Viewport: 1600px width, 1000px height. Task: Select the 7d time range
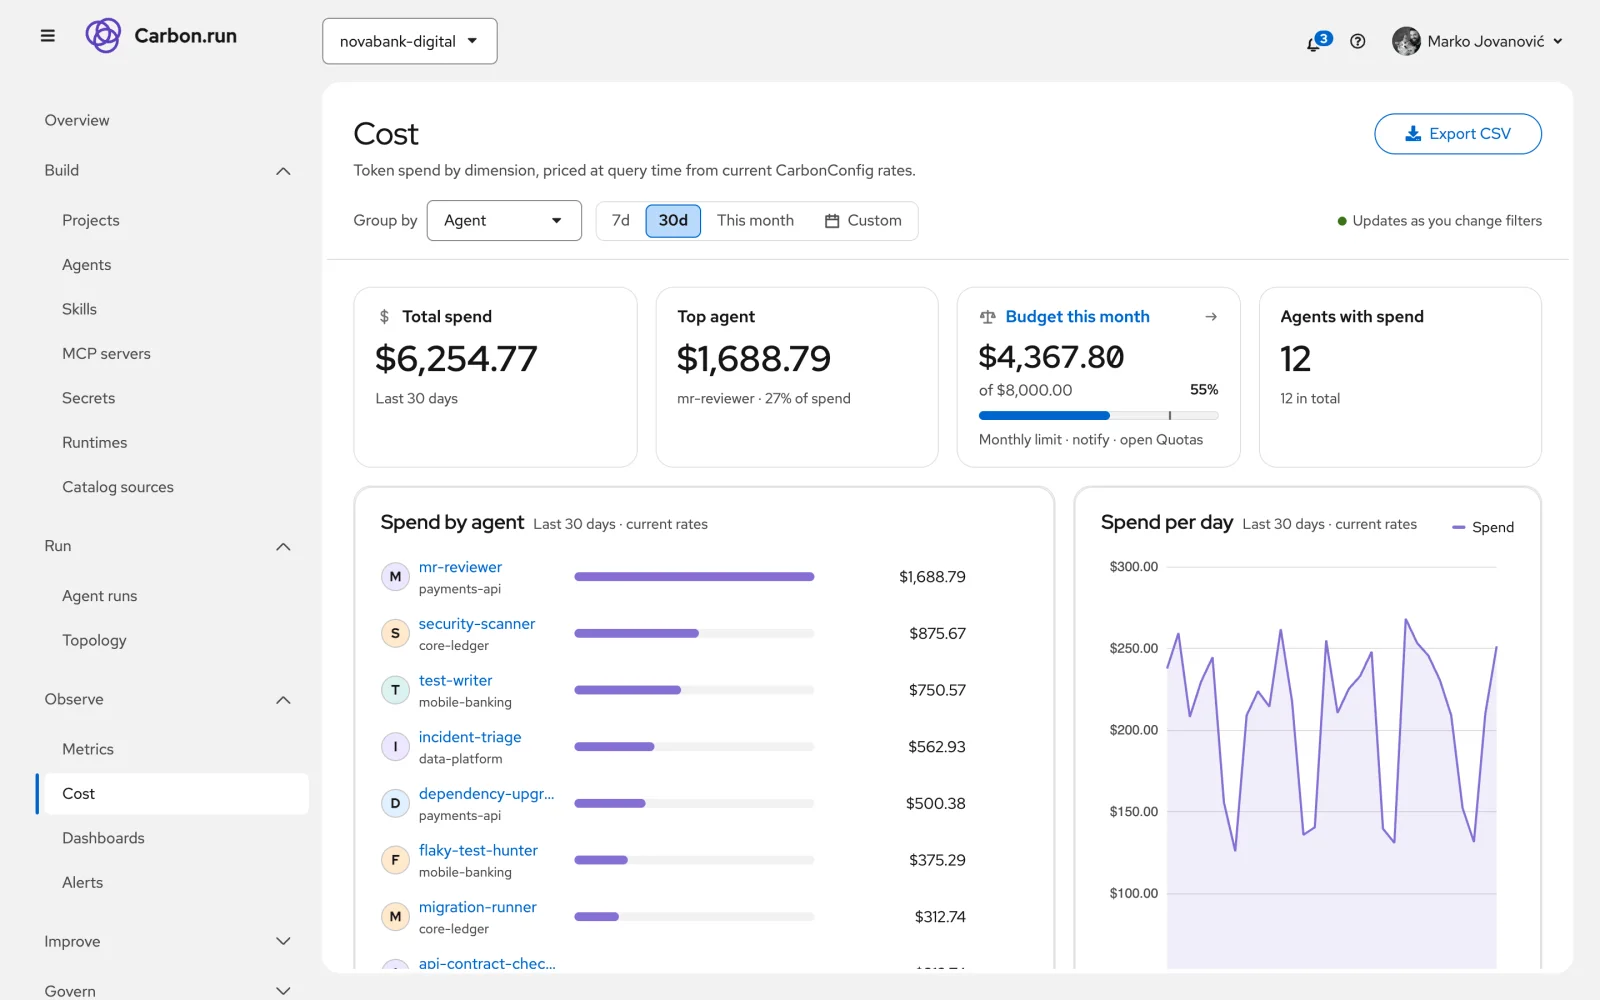621,221
